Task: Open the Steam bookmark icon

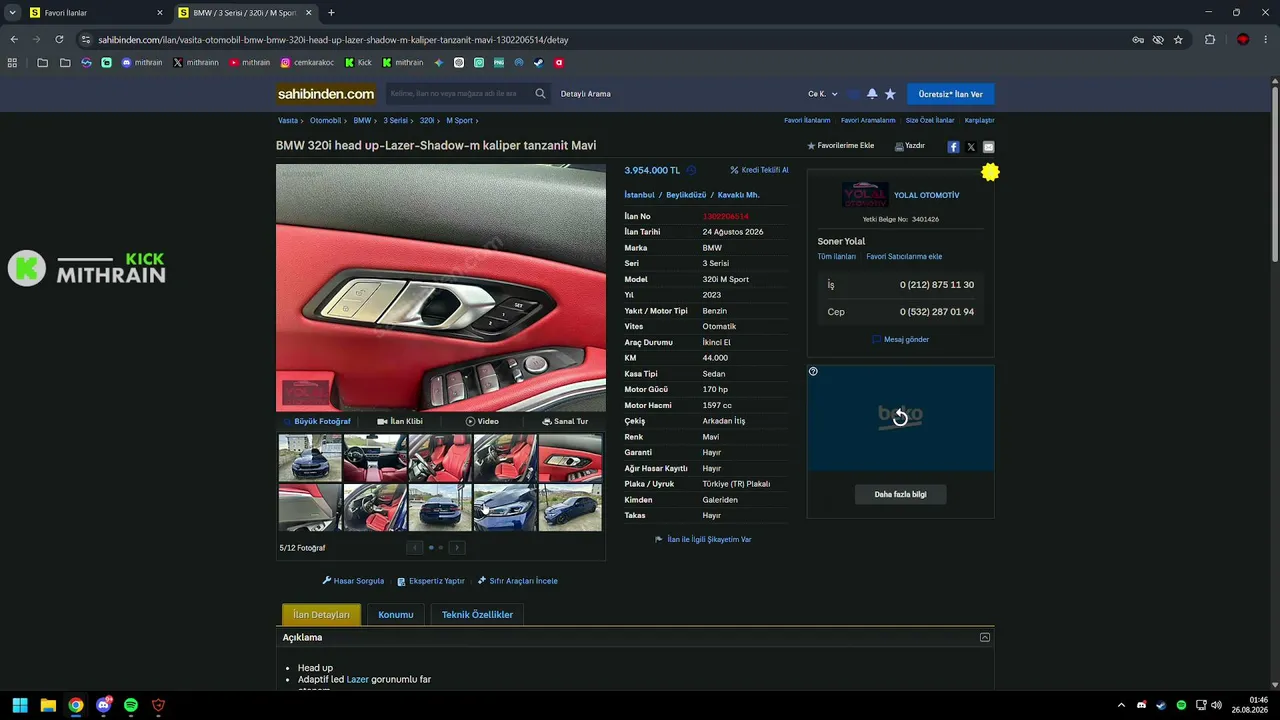Action: click(x=538, y=63)
